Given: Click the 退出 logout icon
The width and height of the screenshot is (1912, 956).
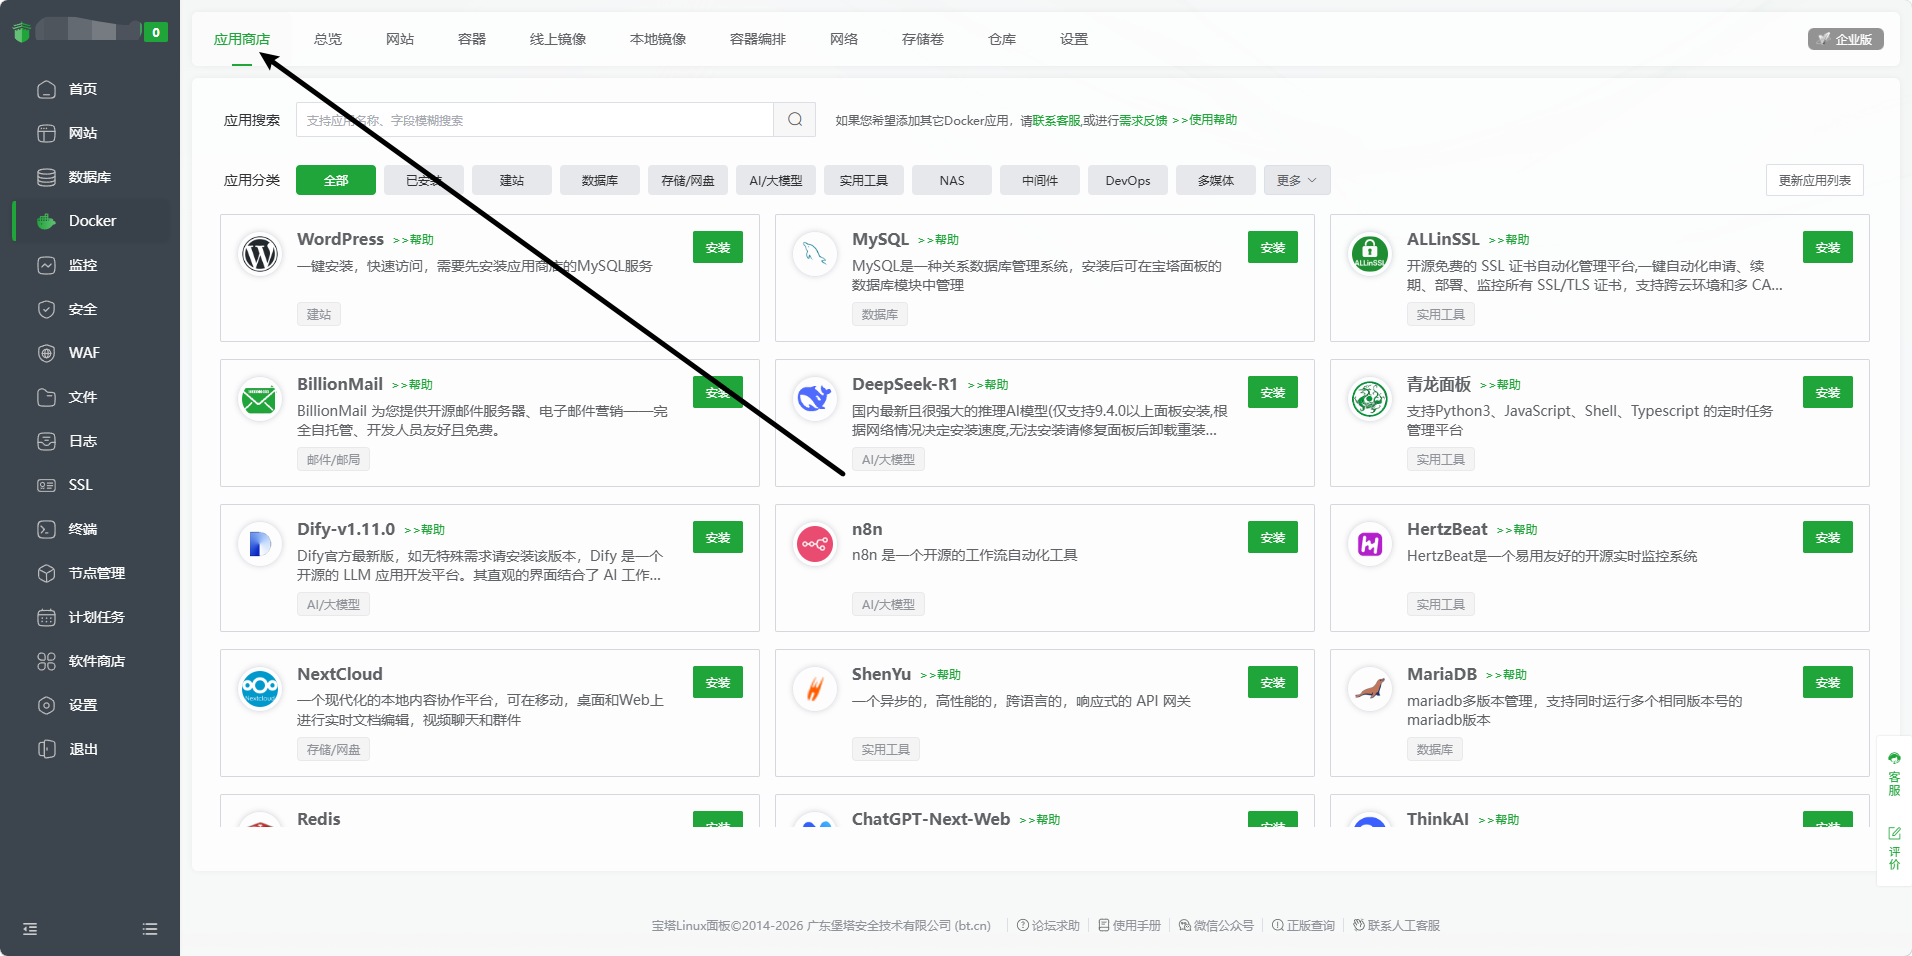Looking at the screenshot, I should coord(46,749).
